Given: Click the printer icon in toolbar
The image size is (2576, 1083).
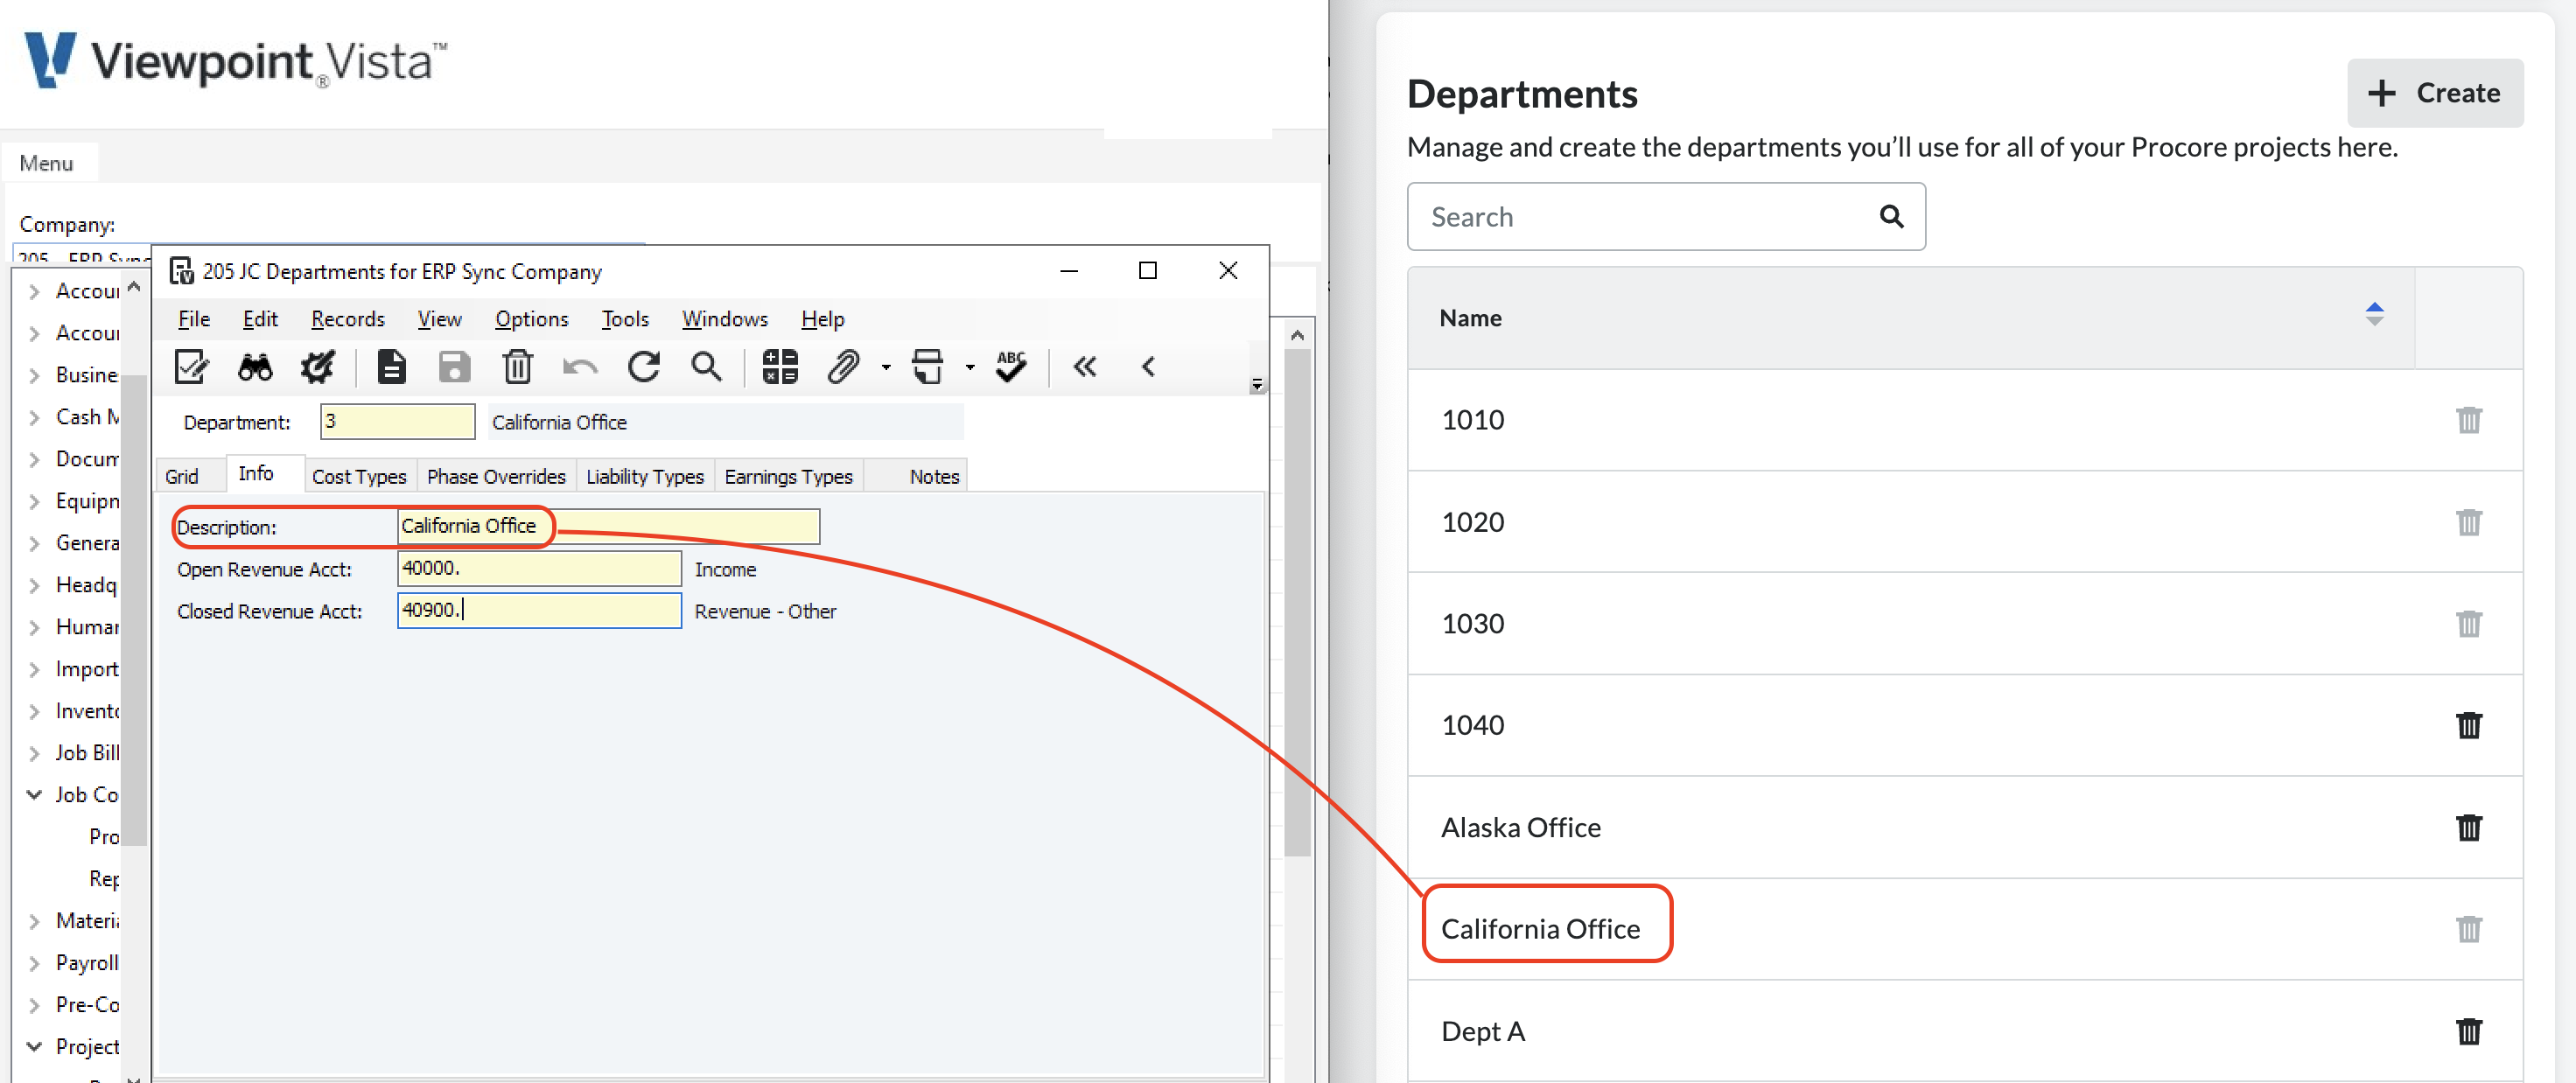Looking at the screenshot, I should 928,367.
